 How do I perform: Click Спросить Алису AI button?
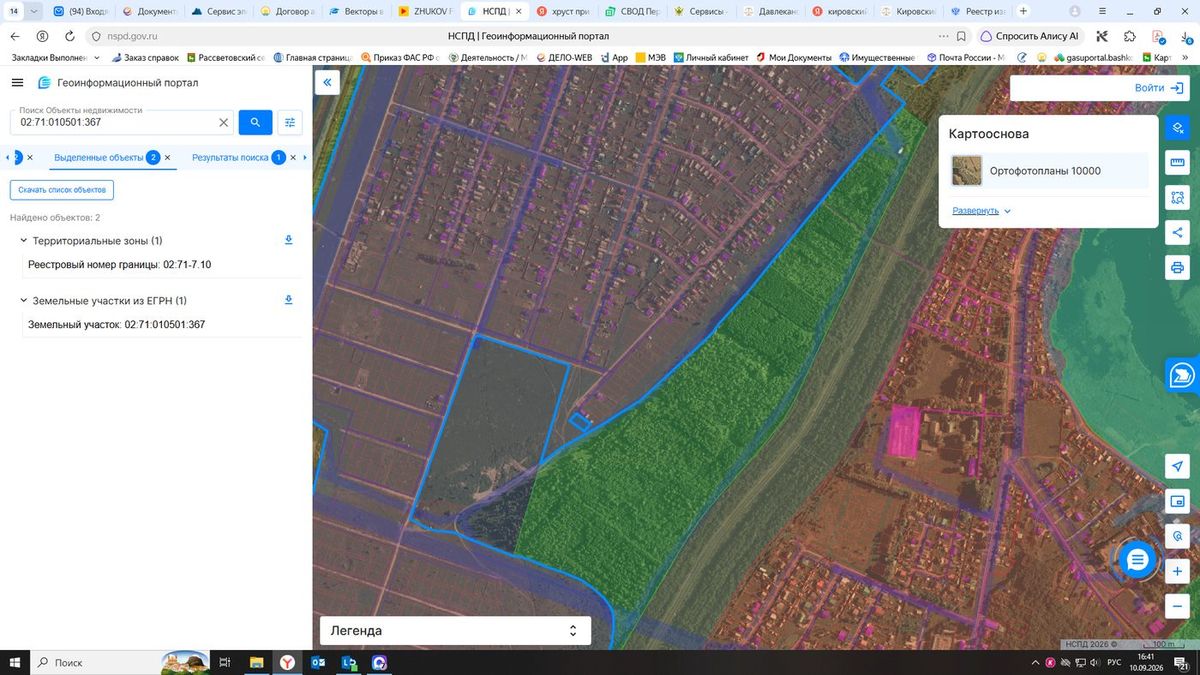(x=1032, y=36)
